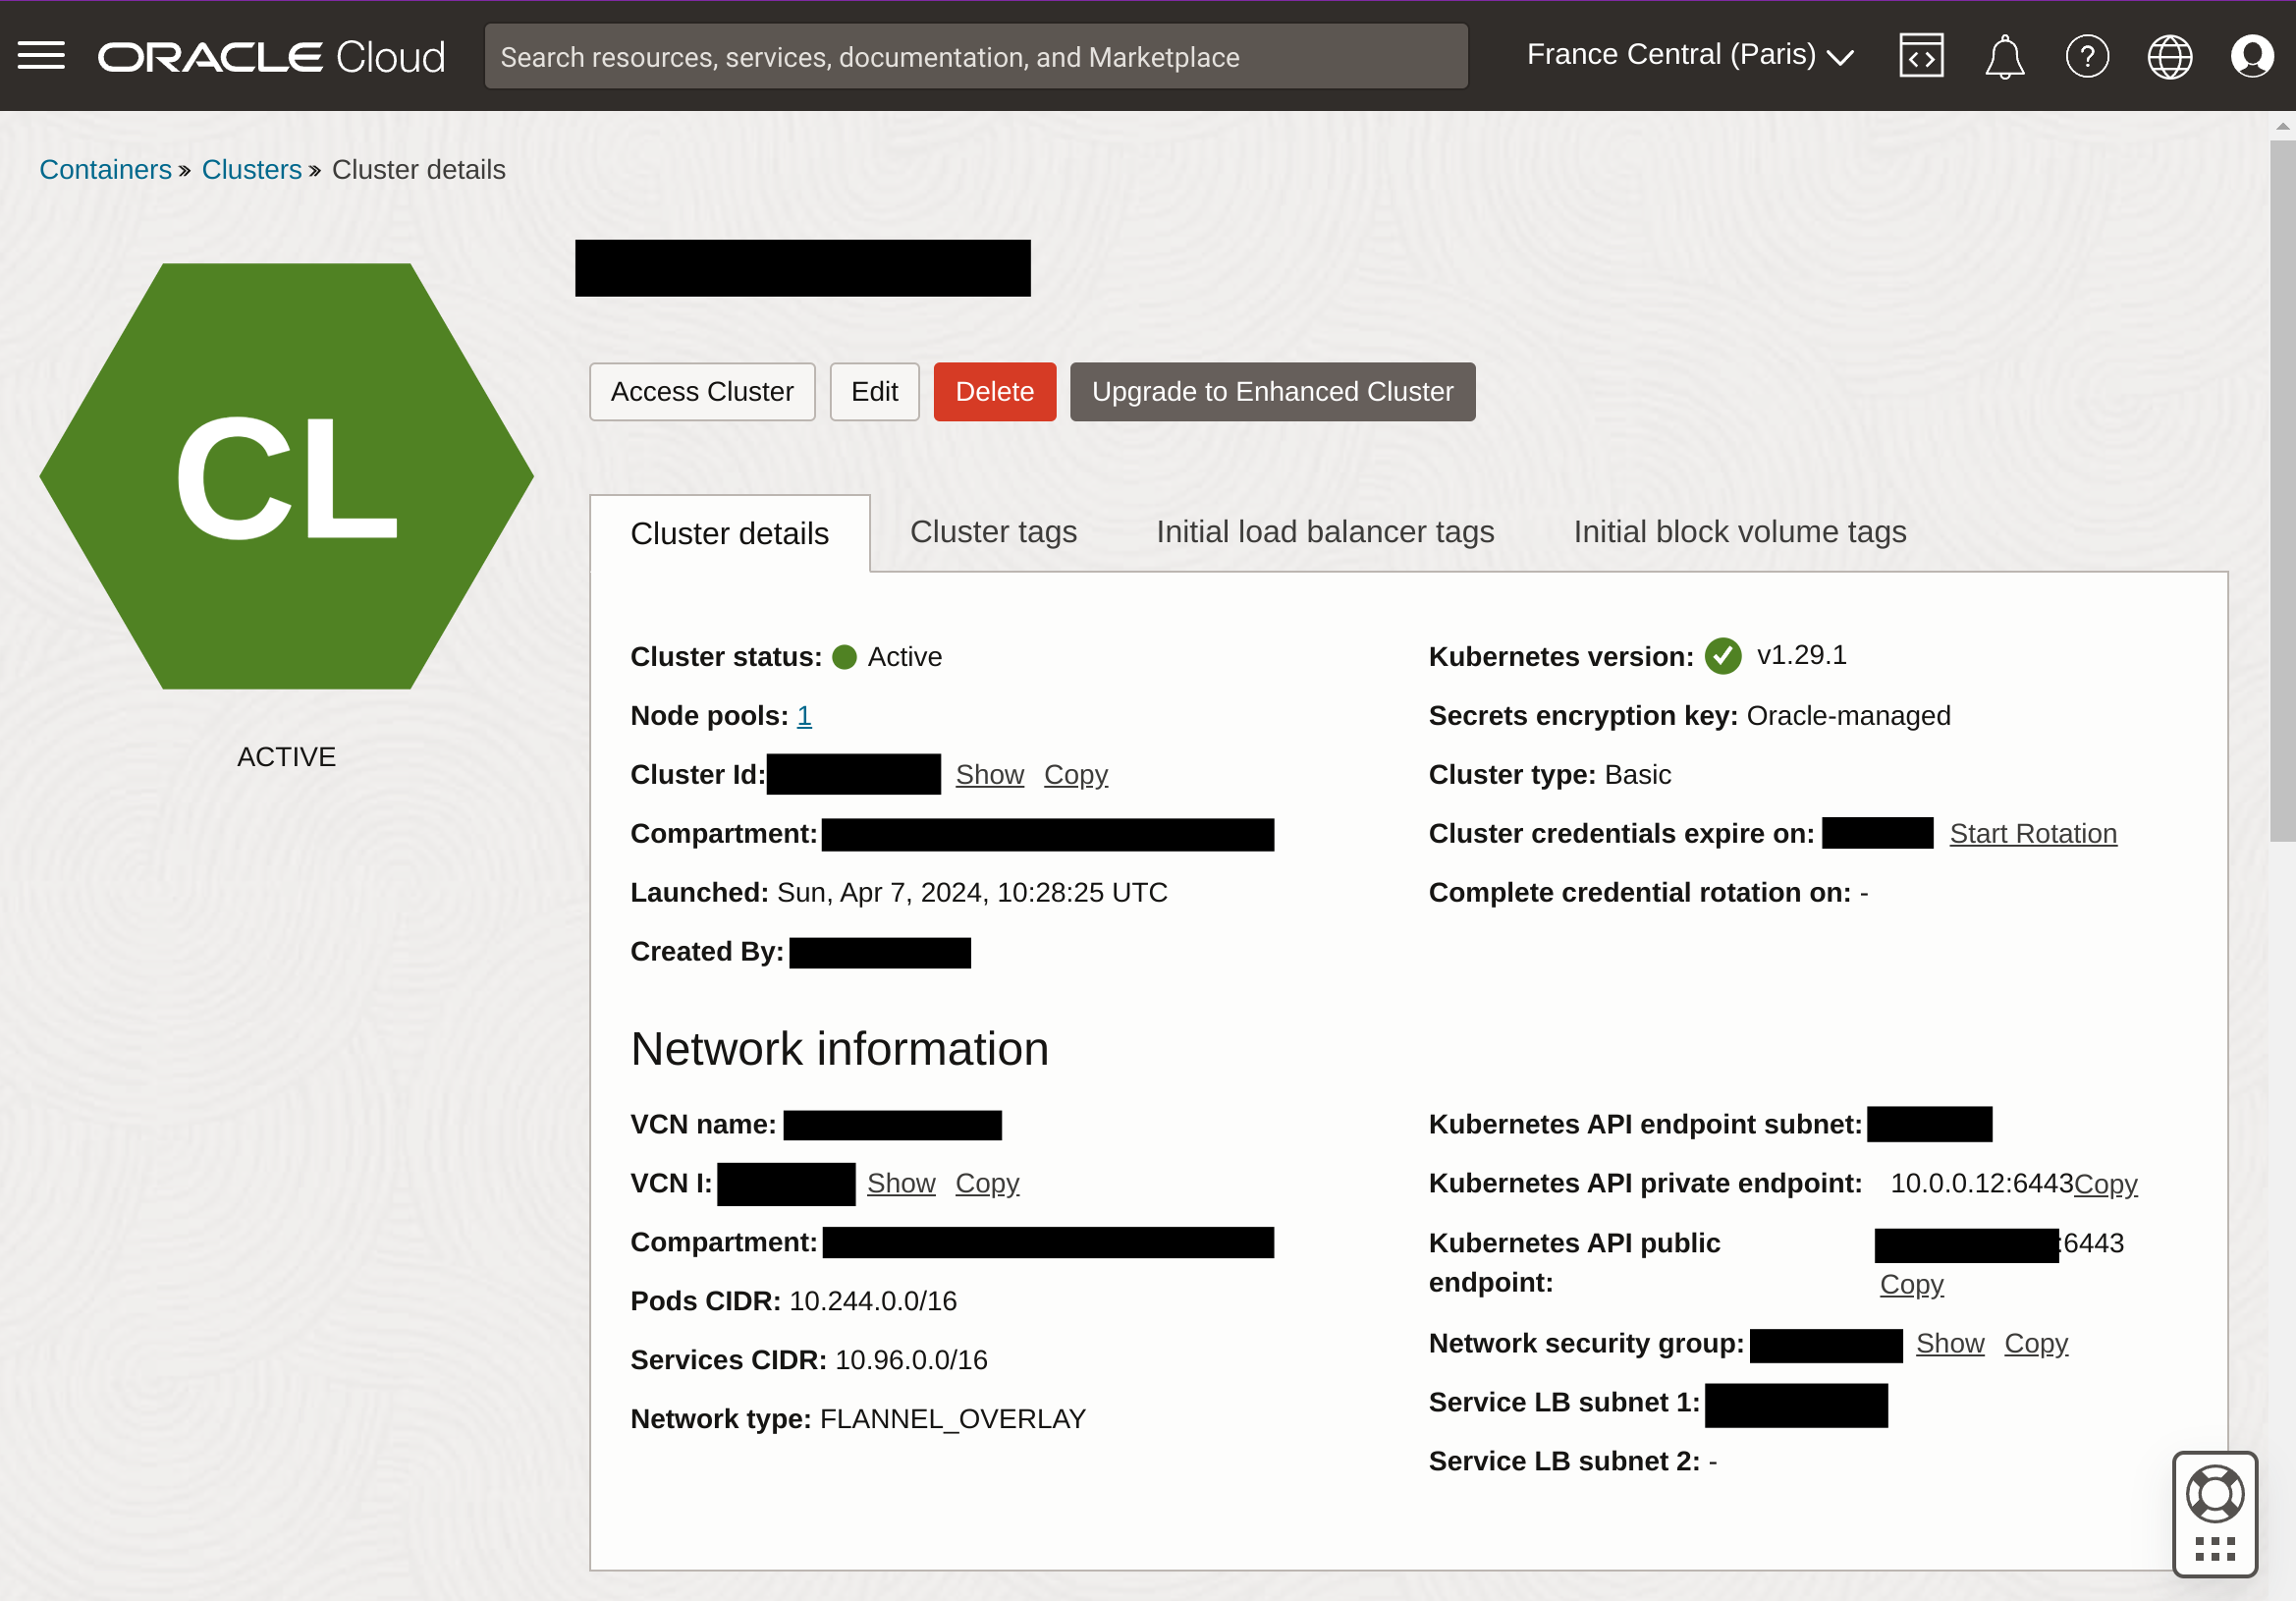Click the Edit button
Screen dimensions: 2296x1601
coord(874,391)
